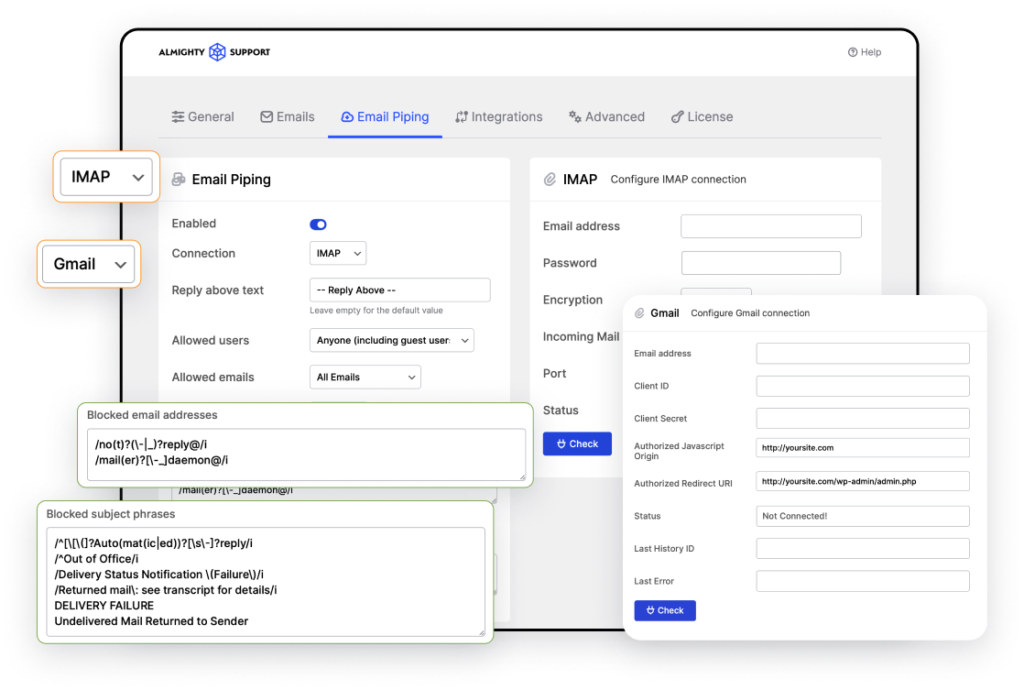The width and height of the screenshot is (1024, 690).
Task: Click the Blocked subject phrases textarea
Action: (266, 582)
